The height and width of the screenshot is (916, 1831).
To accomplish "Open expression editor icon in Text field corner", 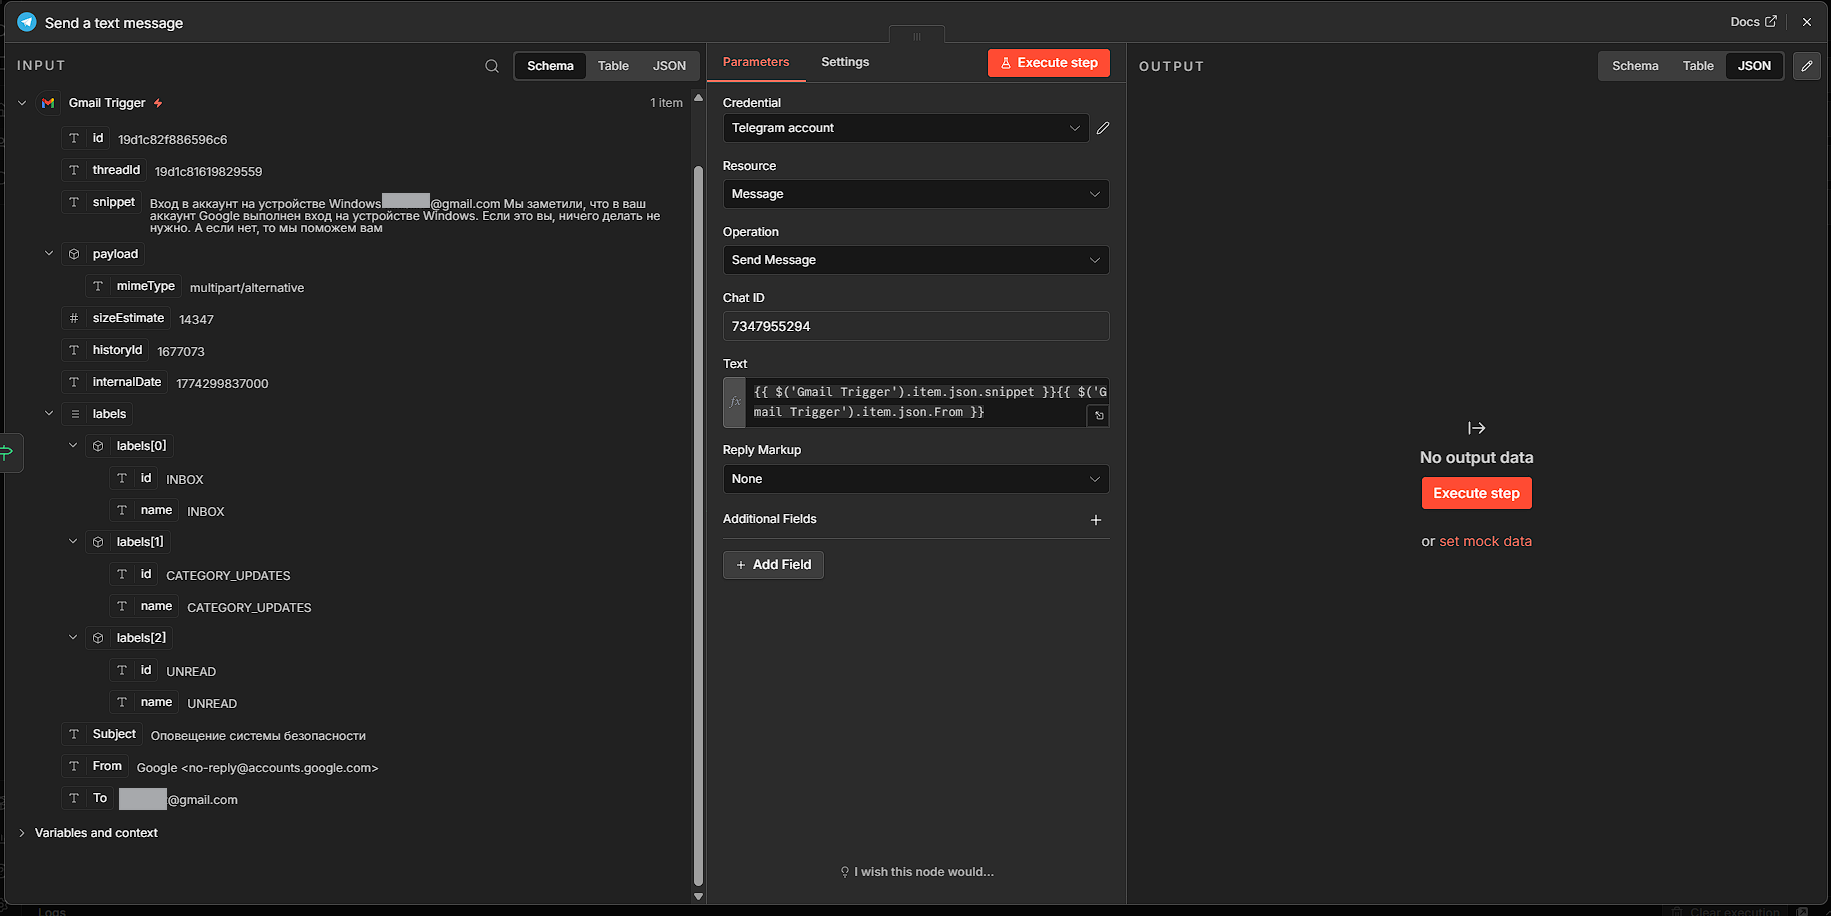I will coord(1098,416).
